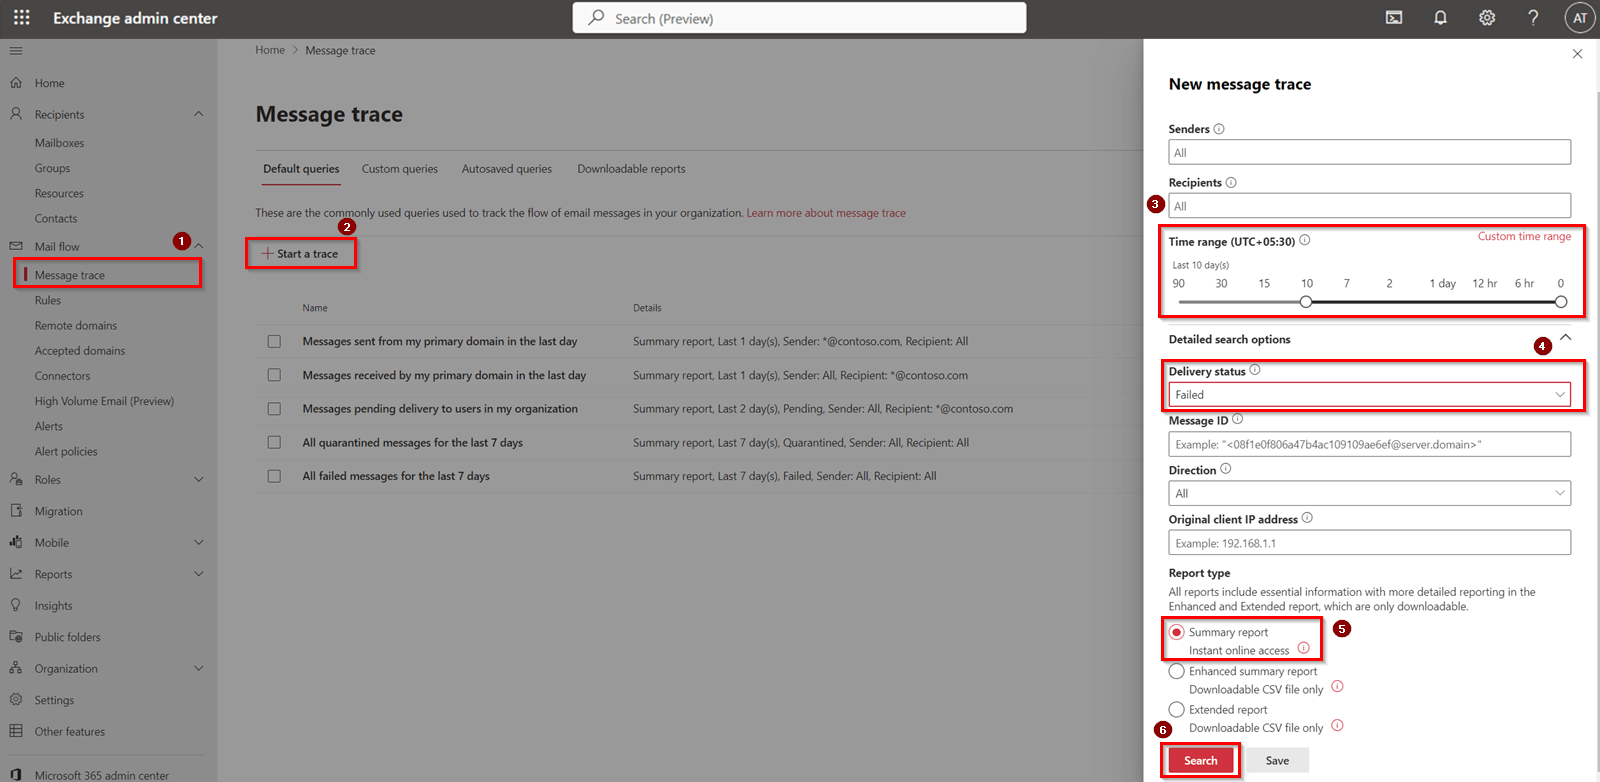Switch to the Downloadable reports tab

(631, 169)
